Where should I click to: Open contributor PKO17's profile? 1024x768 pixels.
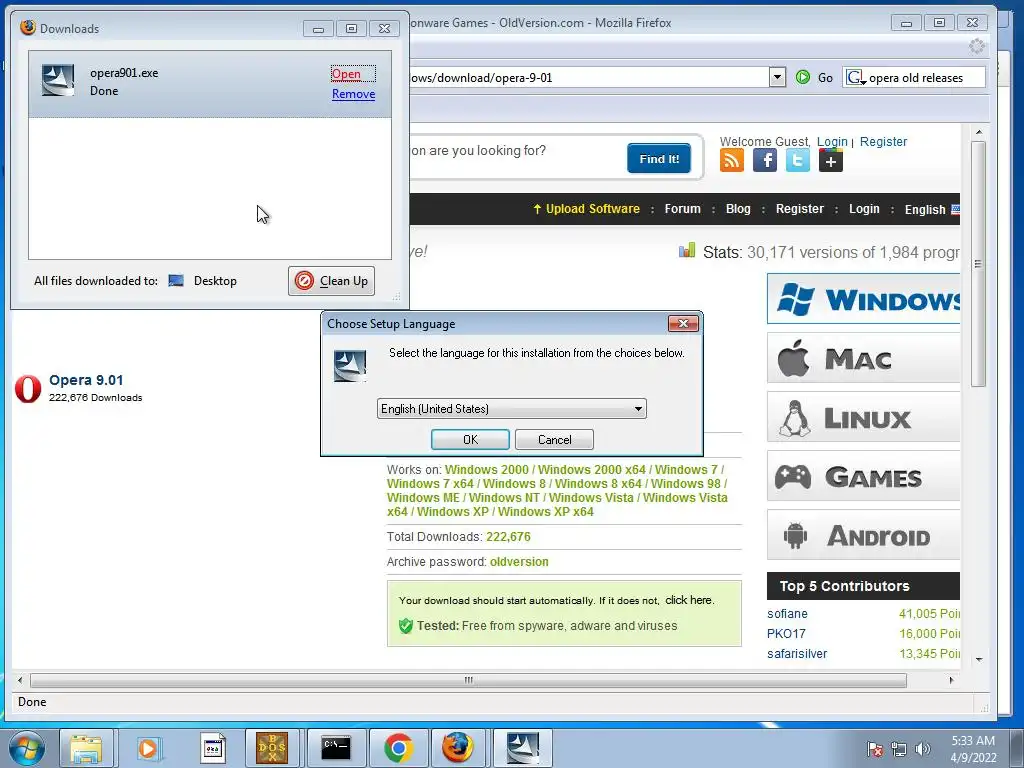[x=786, y=633]
